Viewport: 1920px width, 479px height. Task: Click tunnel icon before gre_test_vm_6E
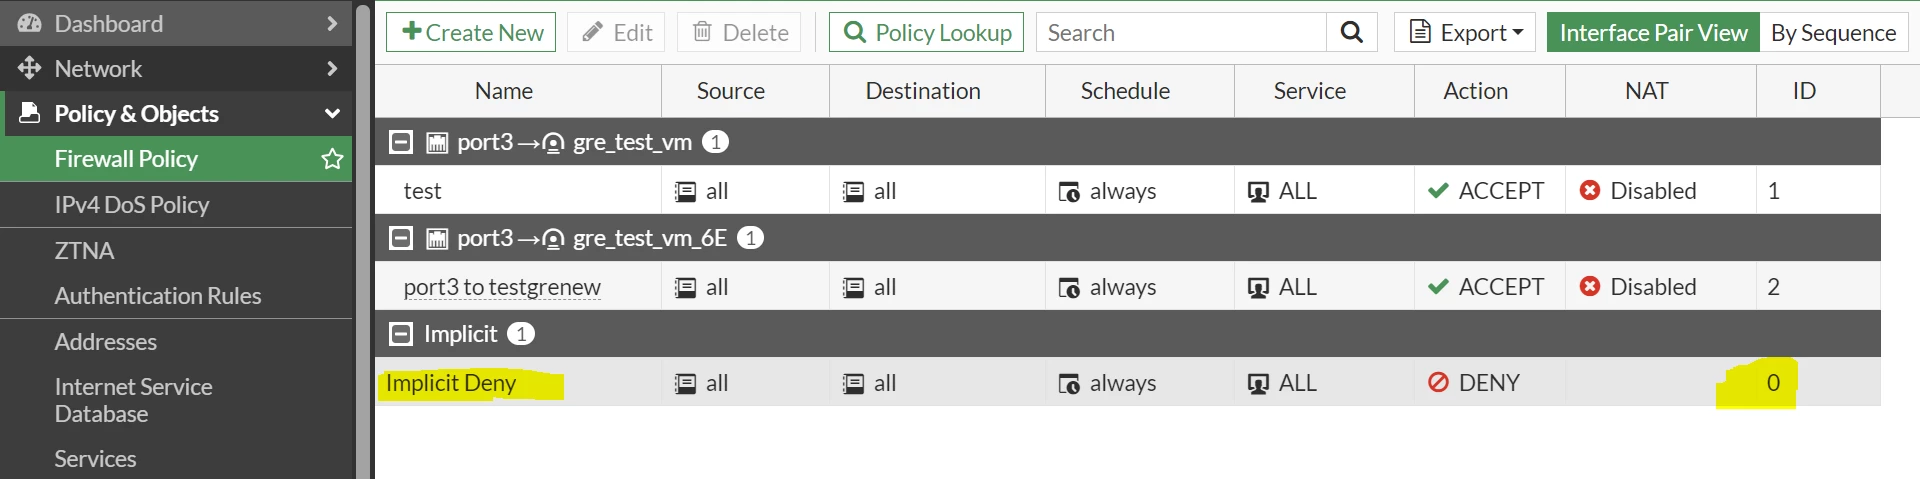553,239
